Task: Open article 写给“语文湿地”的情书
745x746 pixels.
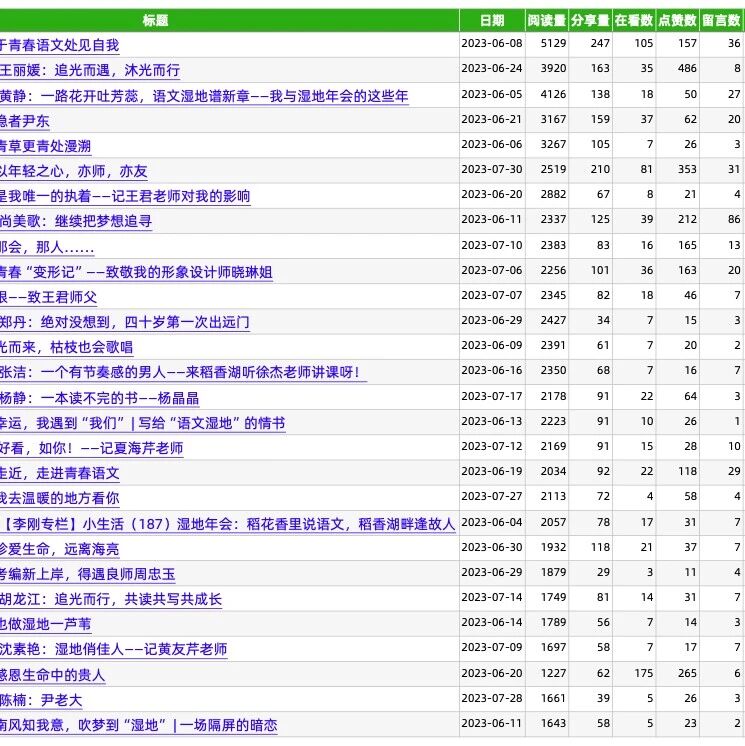Action: (x=143, y=423)
